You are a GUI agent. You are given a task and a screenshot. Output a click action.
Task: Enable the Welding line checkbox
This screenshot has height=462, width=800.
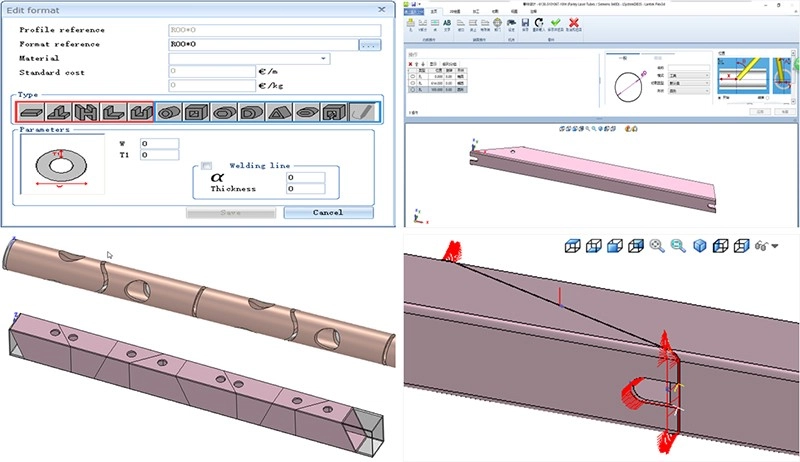point(206,166)
